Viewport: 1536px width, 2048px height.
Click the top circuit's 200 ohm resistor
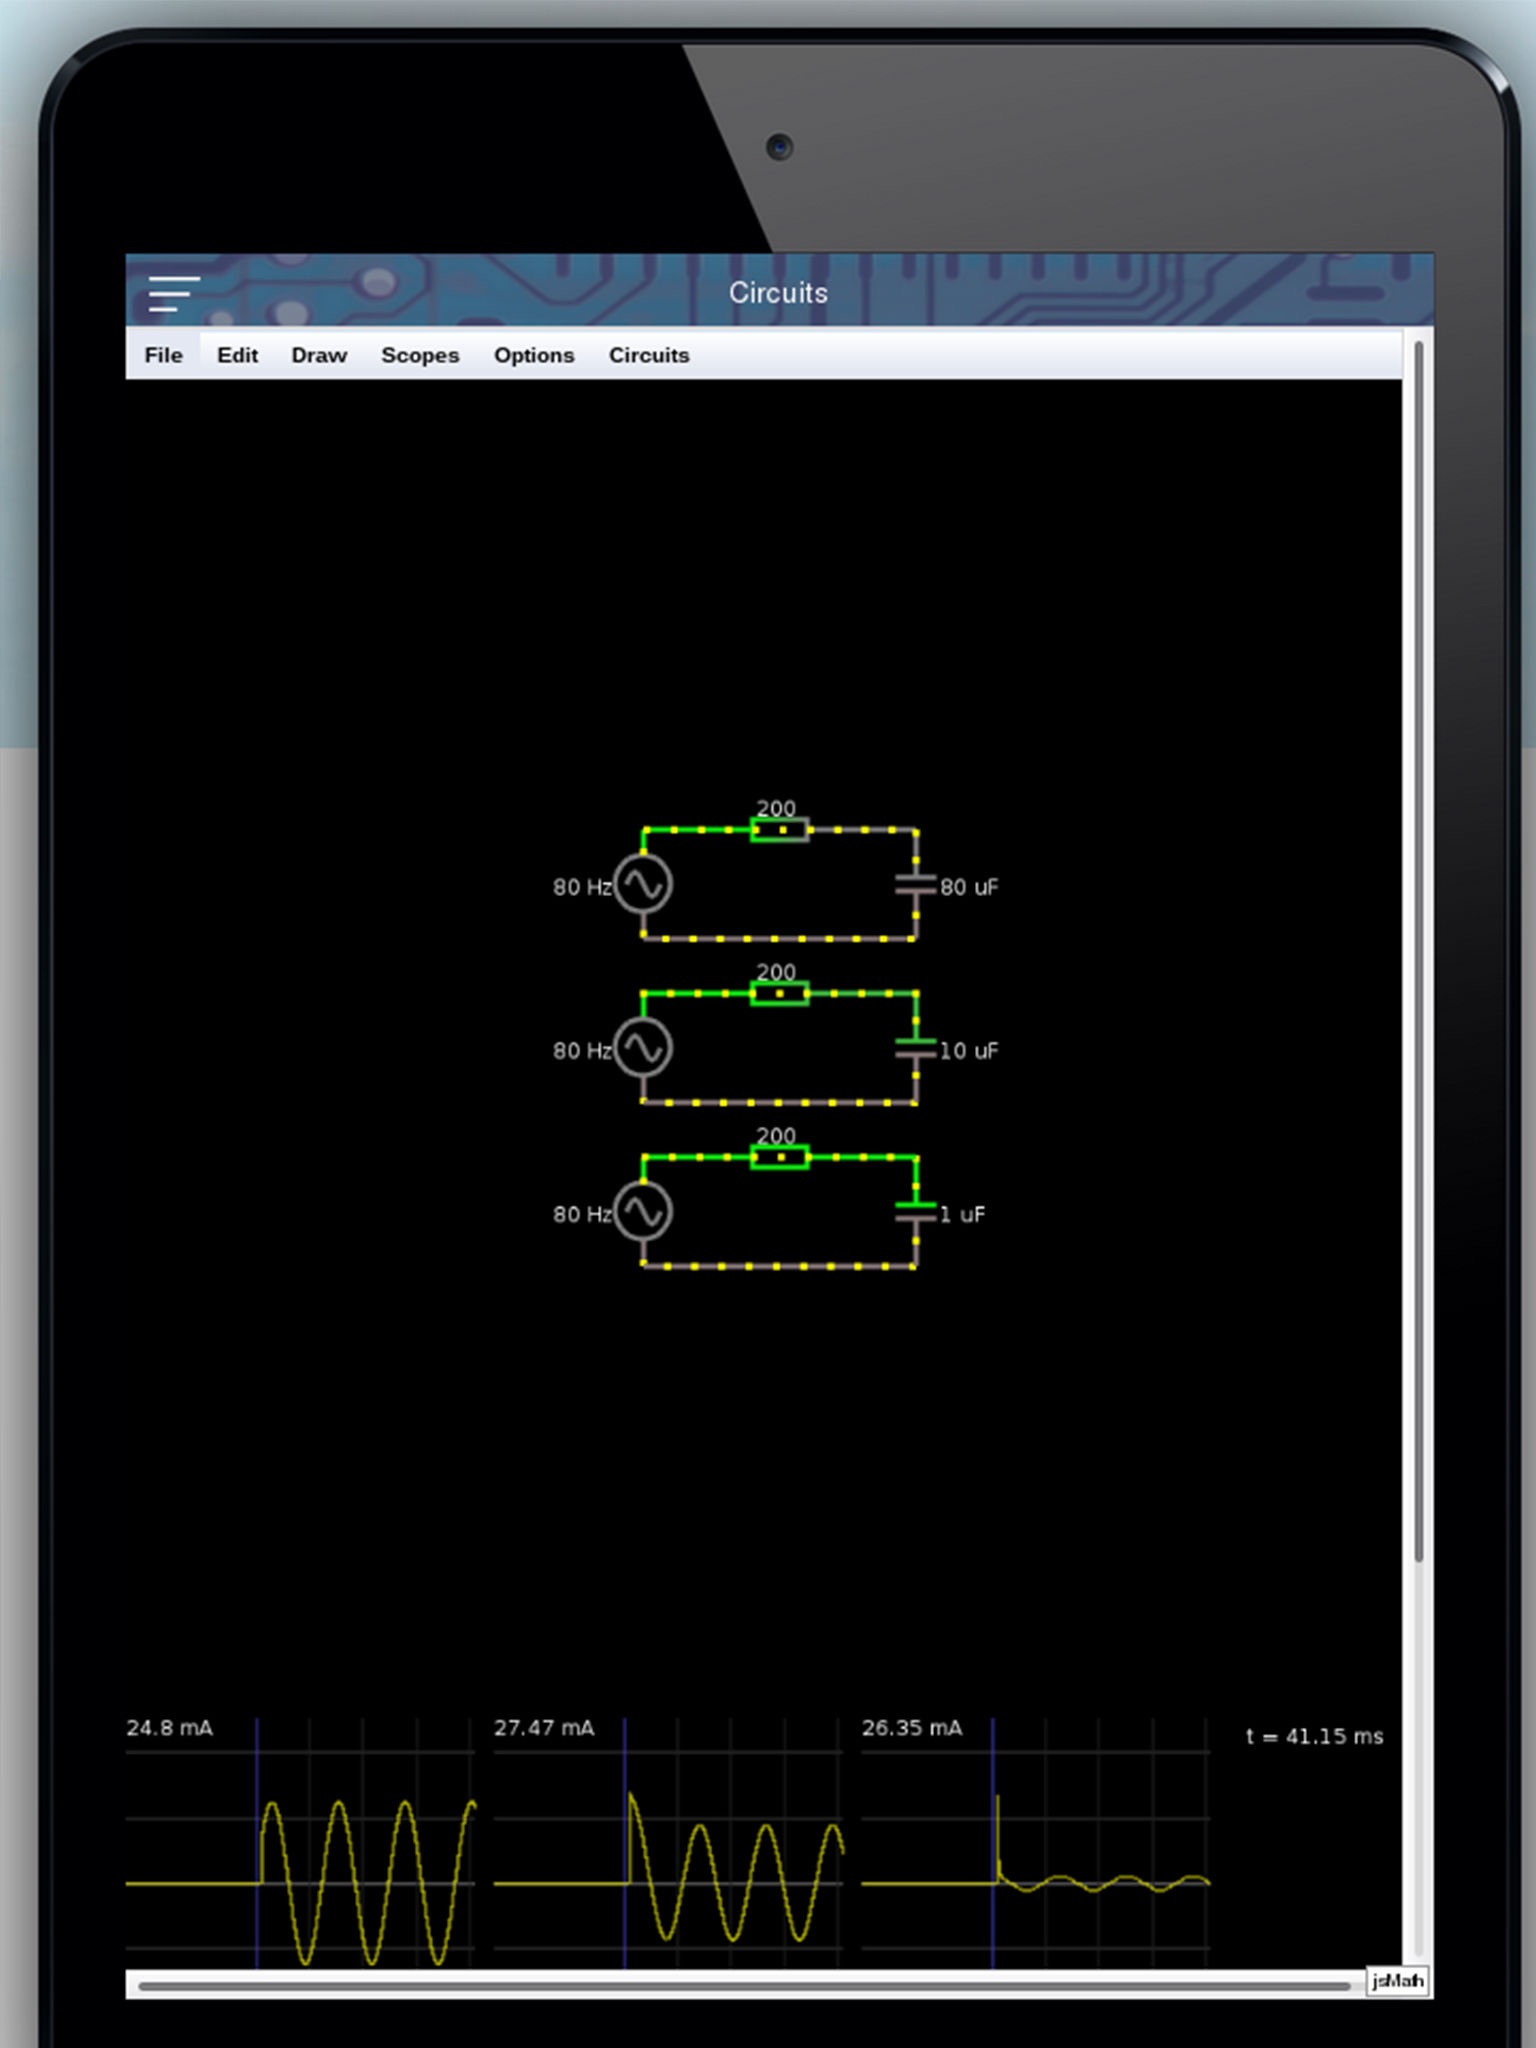tap(780, 829)
